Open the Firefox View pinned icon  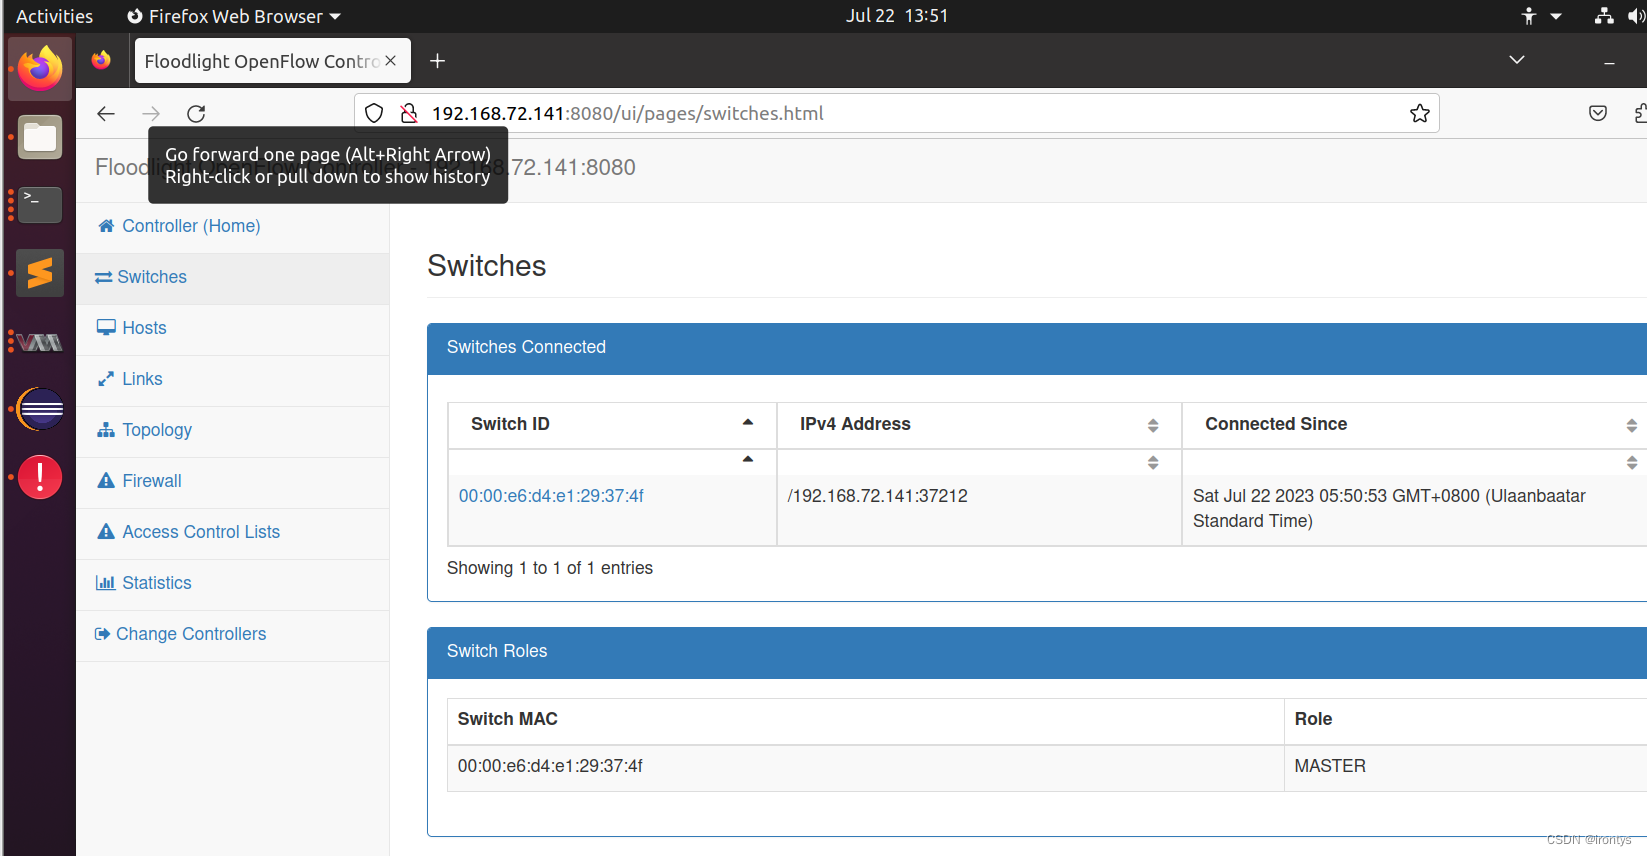click(101, 61)
